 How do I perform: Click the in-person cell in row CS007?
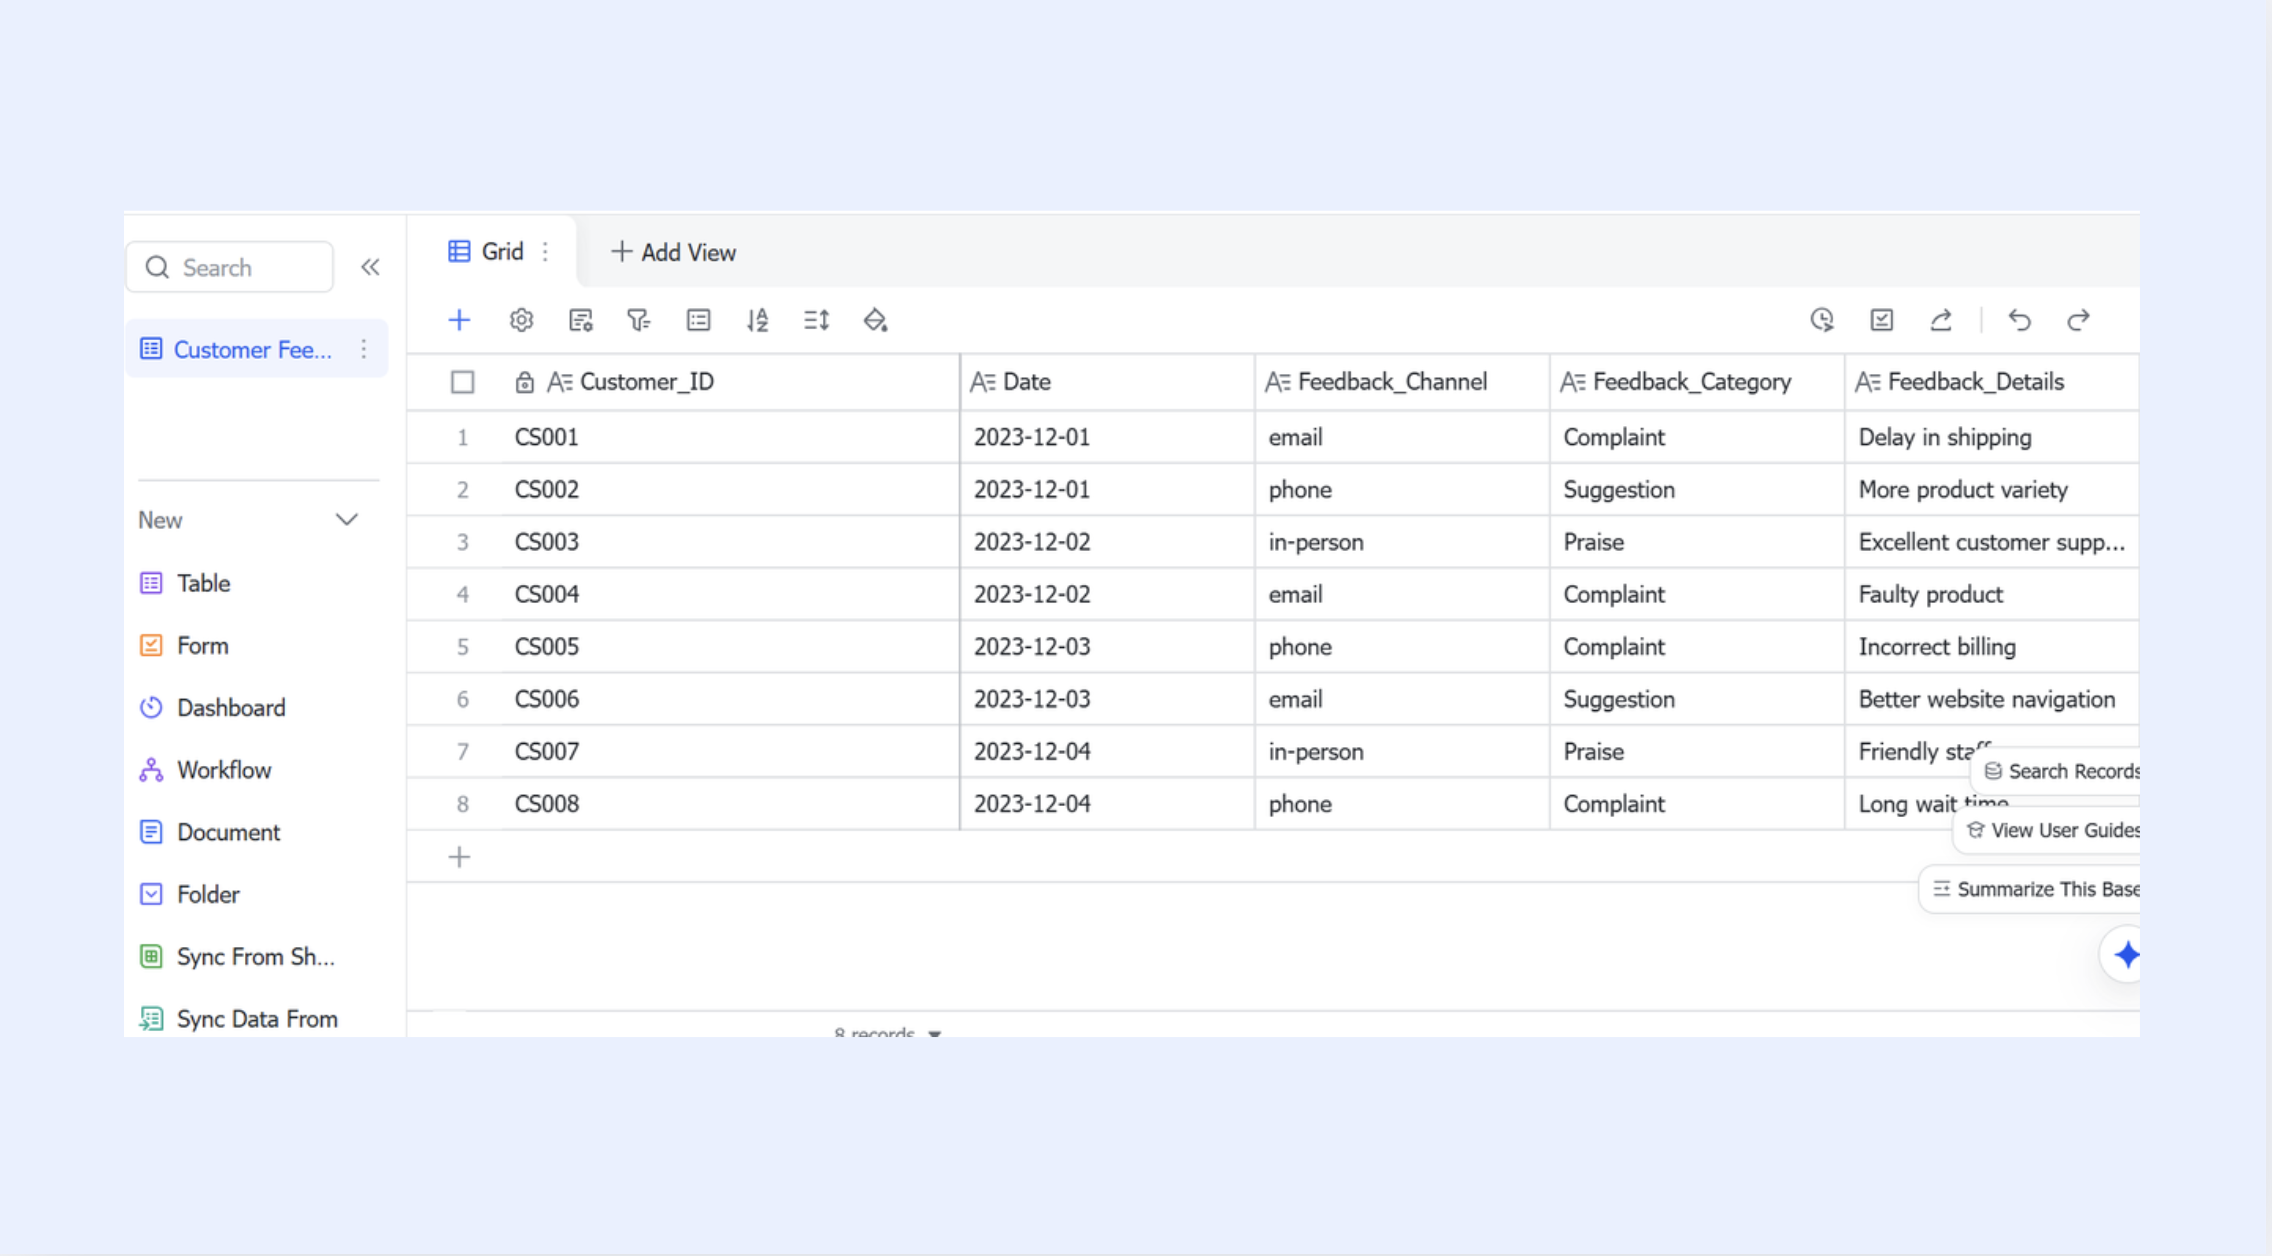pos(1402,751)
